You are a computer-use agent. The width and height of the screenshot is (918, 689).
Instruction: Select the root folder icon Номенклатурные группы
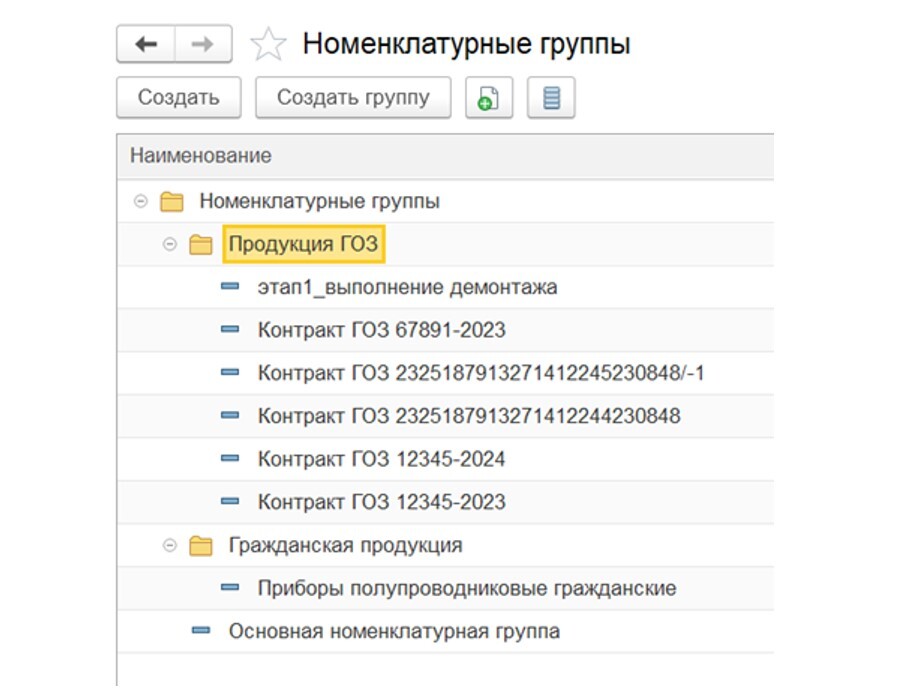coord(172,201)
